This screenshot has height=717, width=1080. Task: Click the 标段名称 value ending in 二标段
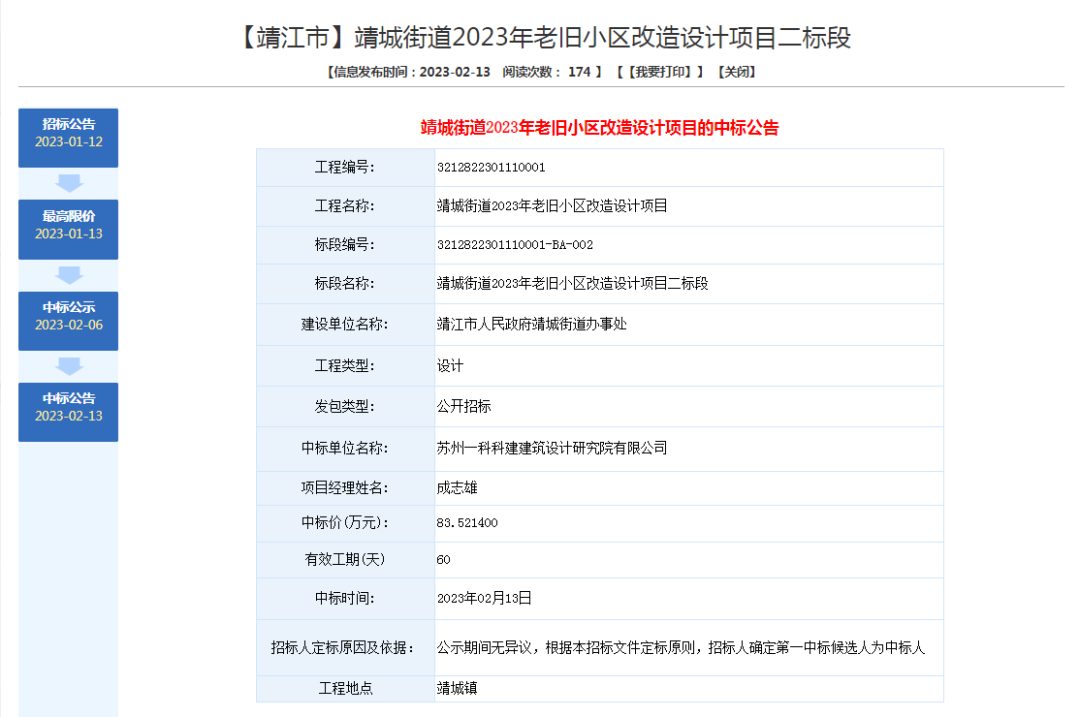click(572, 284)
